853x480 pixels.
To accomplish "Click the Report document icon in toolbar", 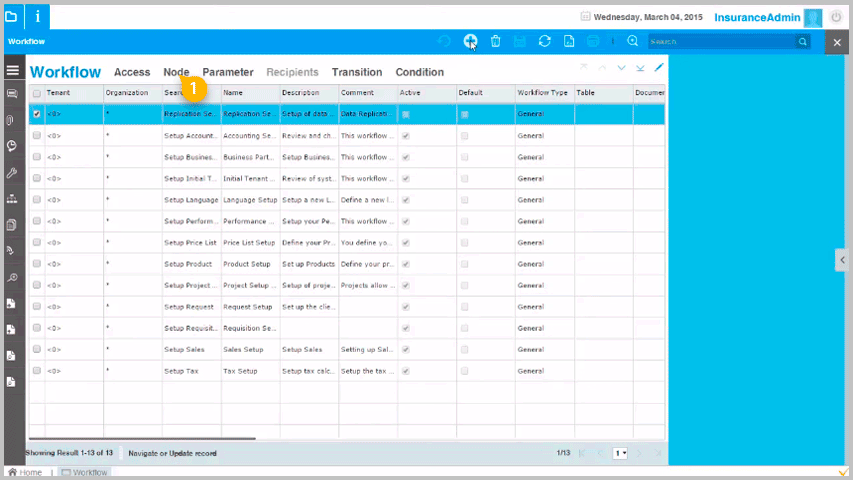I will coord(569,41).
